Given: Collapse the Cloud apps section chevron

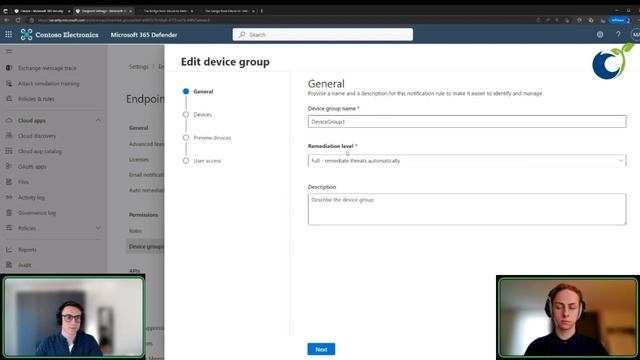Looking at the screenshot, I should coord(98,120).
